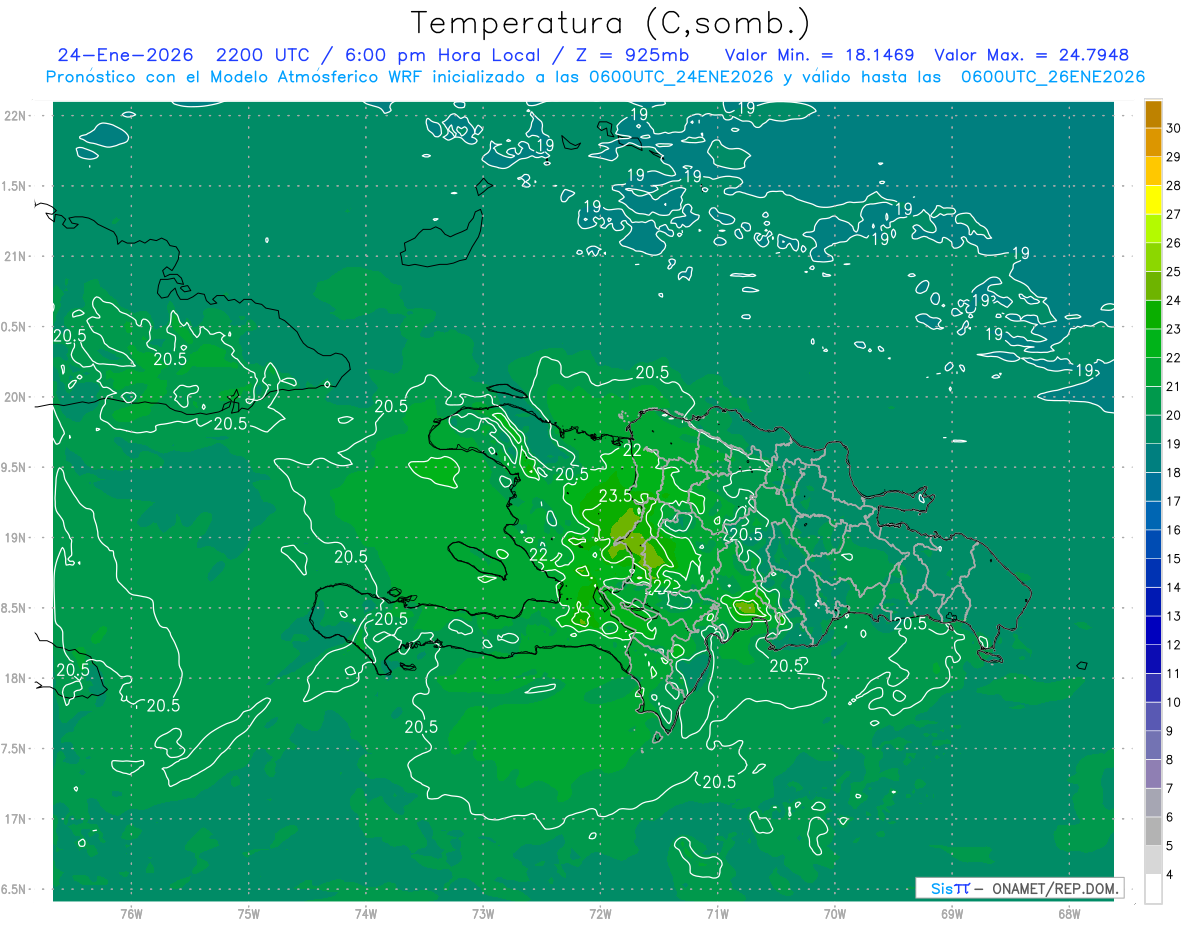Select the 69W longitude axis label
Viewport: 1200px width, 927px height.
(x=952, y=914)
